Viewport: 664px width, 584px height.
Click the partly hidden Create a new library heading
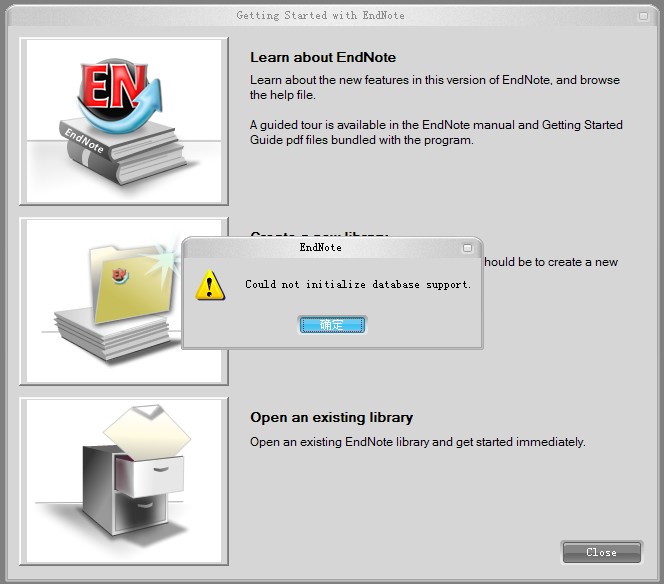pos(319,234)
